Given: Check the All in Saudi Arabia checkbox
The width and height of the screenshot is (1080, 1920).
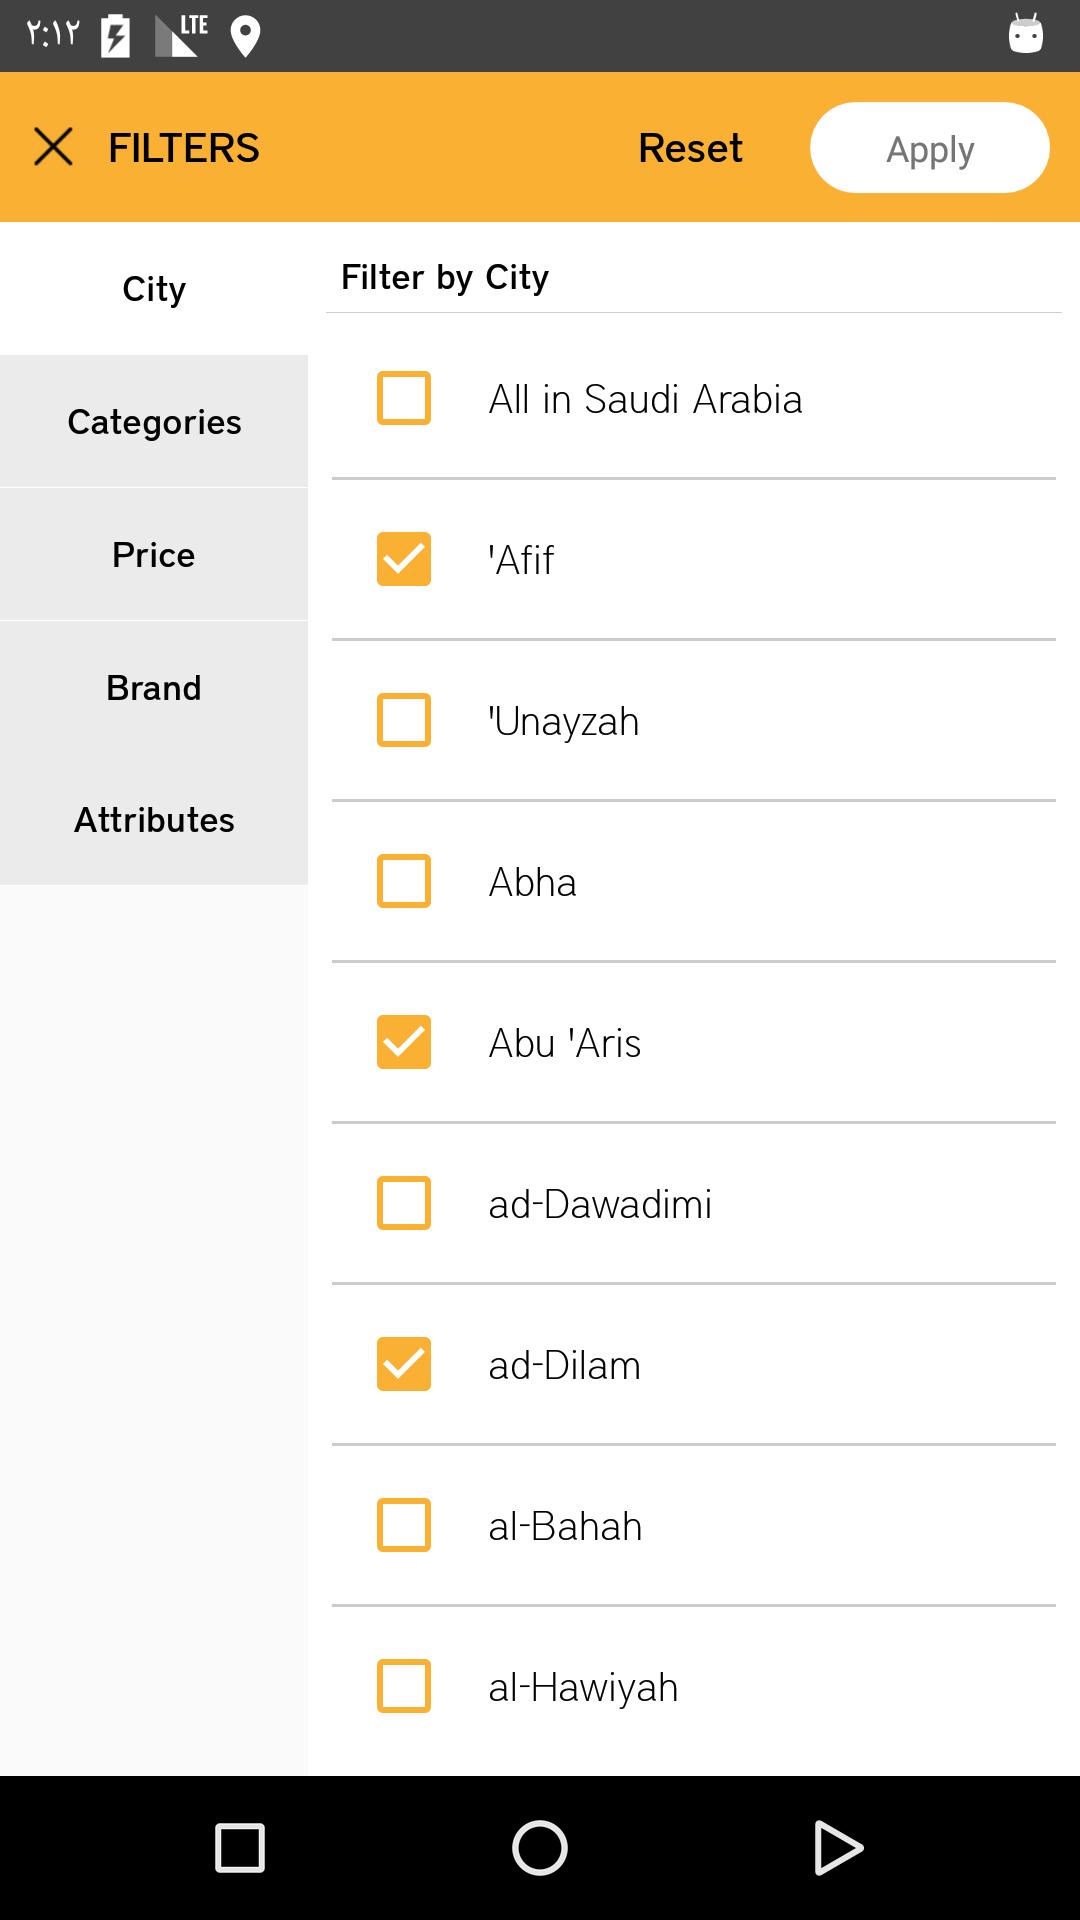Looking at the screenshot, I should coord(404,398).
